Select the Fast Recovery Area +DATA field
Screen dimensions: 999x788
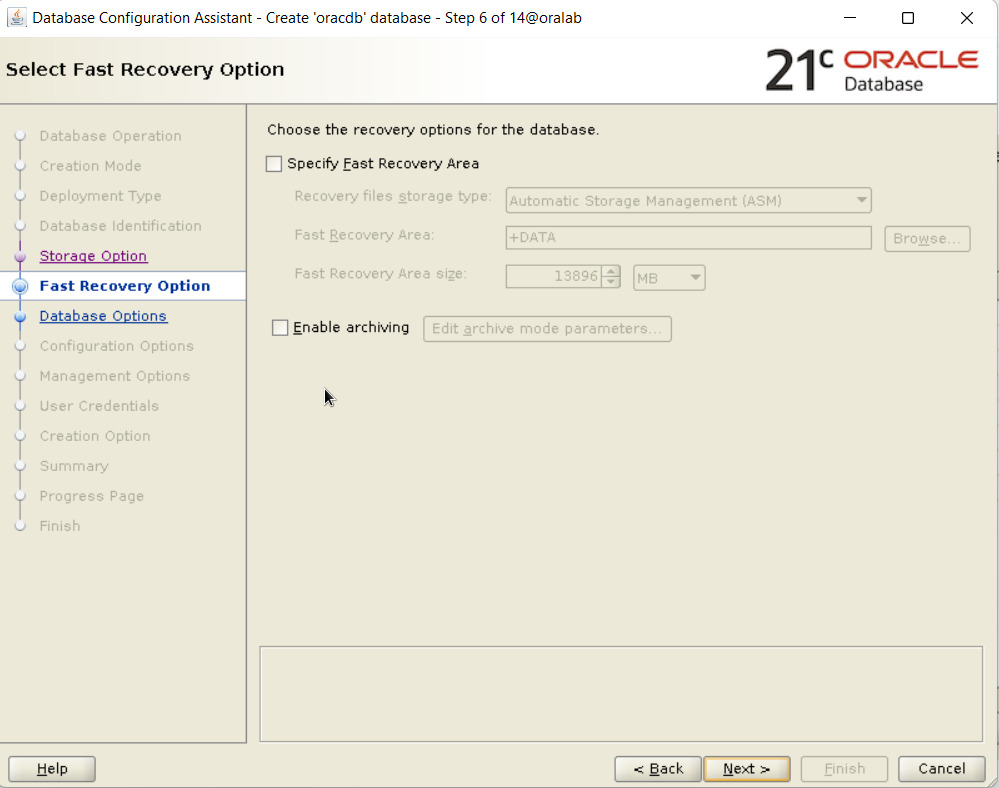tap(688, 238)
